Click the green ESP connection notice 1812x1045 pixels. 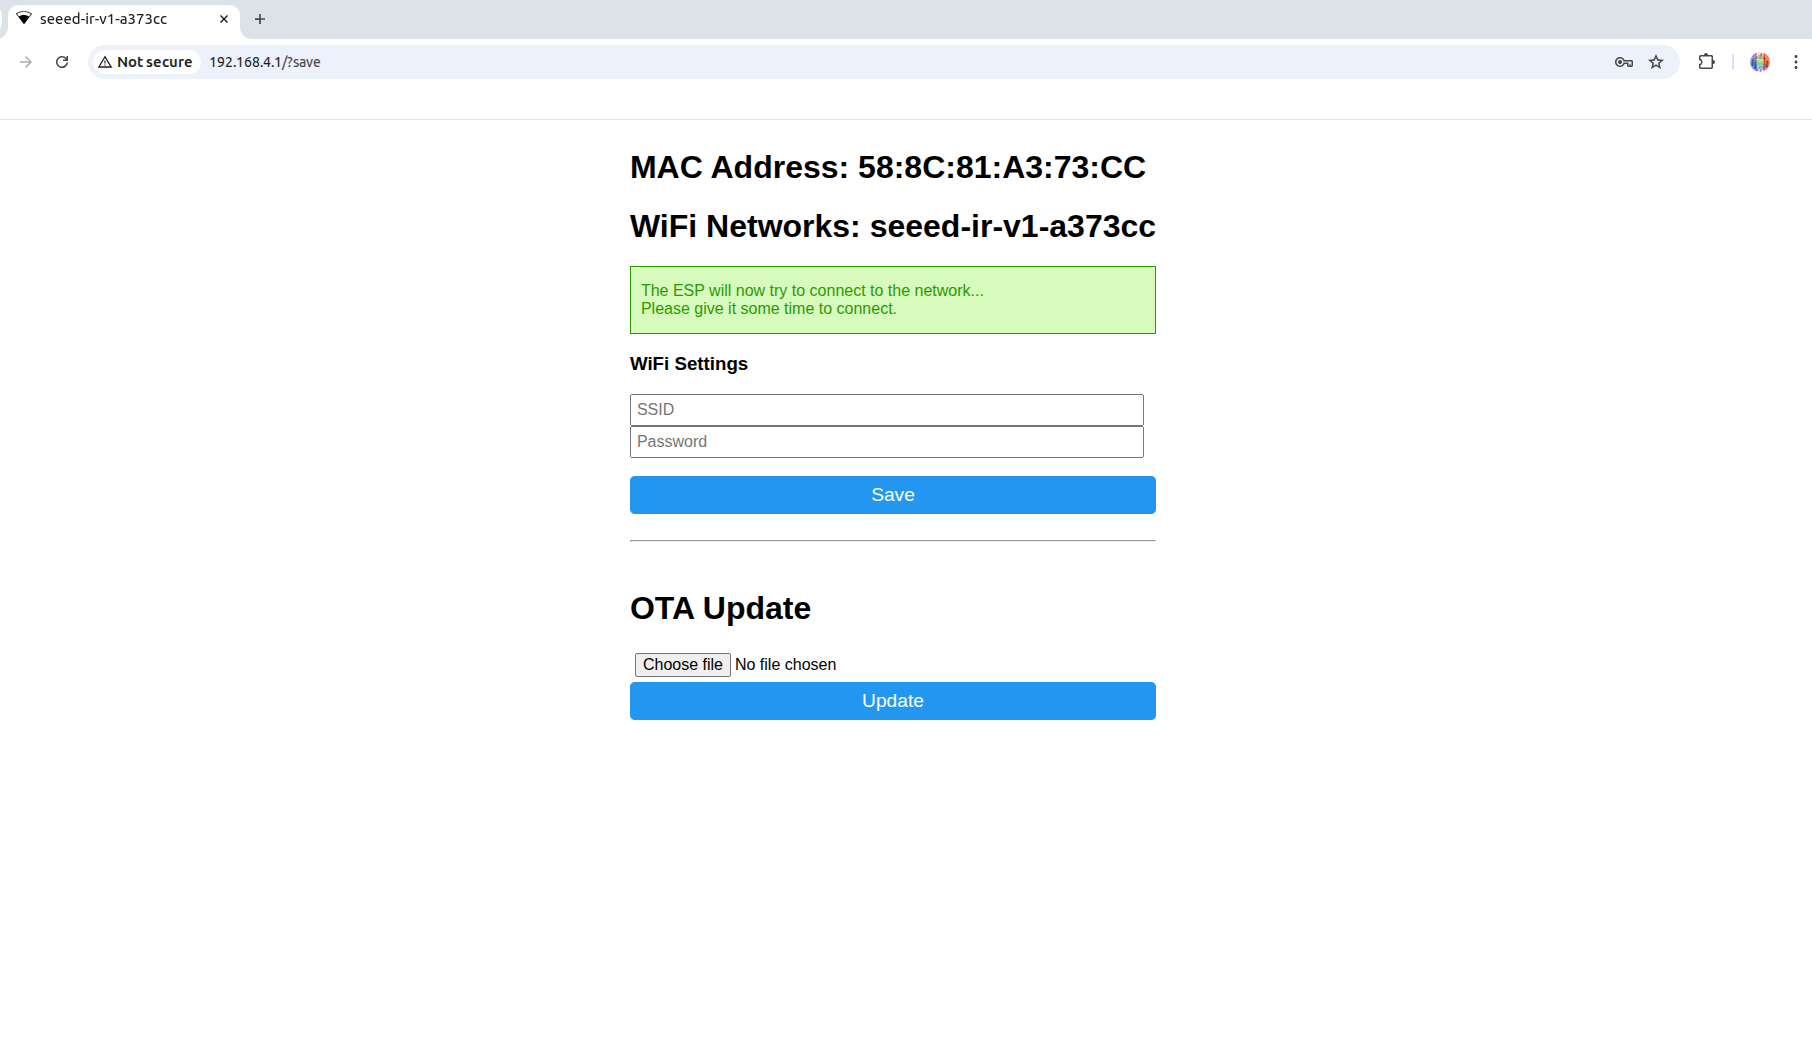coord(893,300)
